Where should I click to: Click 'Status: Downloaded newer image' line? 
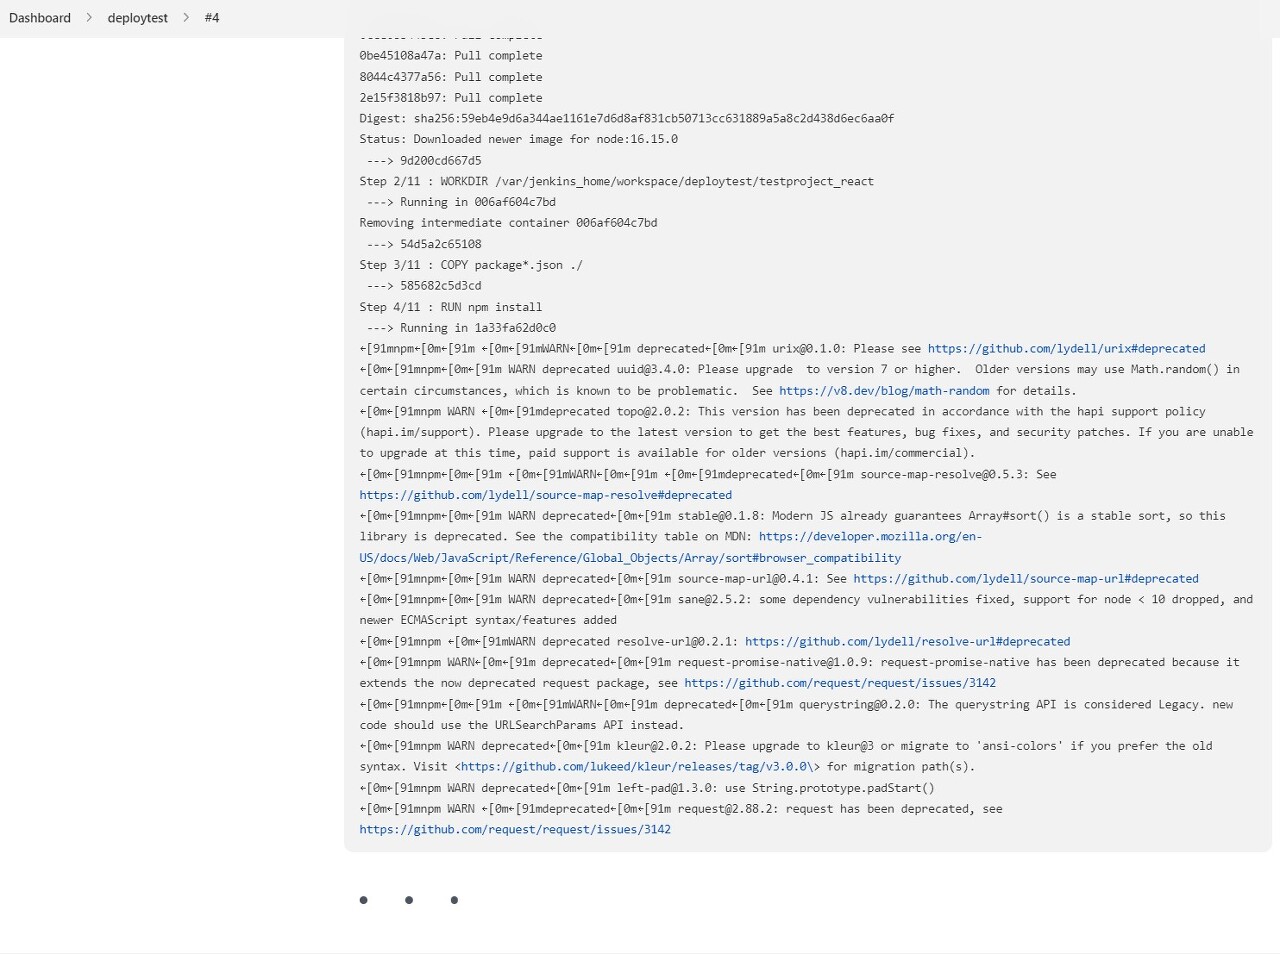point(519,140)
